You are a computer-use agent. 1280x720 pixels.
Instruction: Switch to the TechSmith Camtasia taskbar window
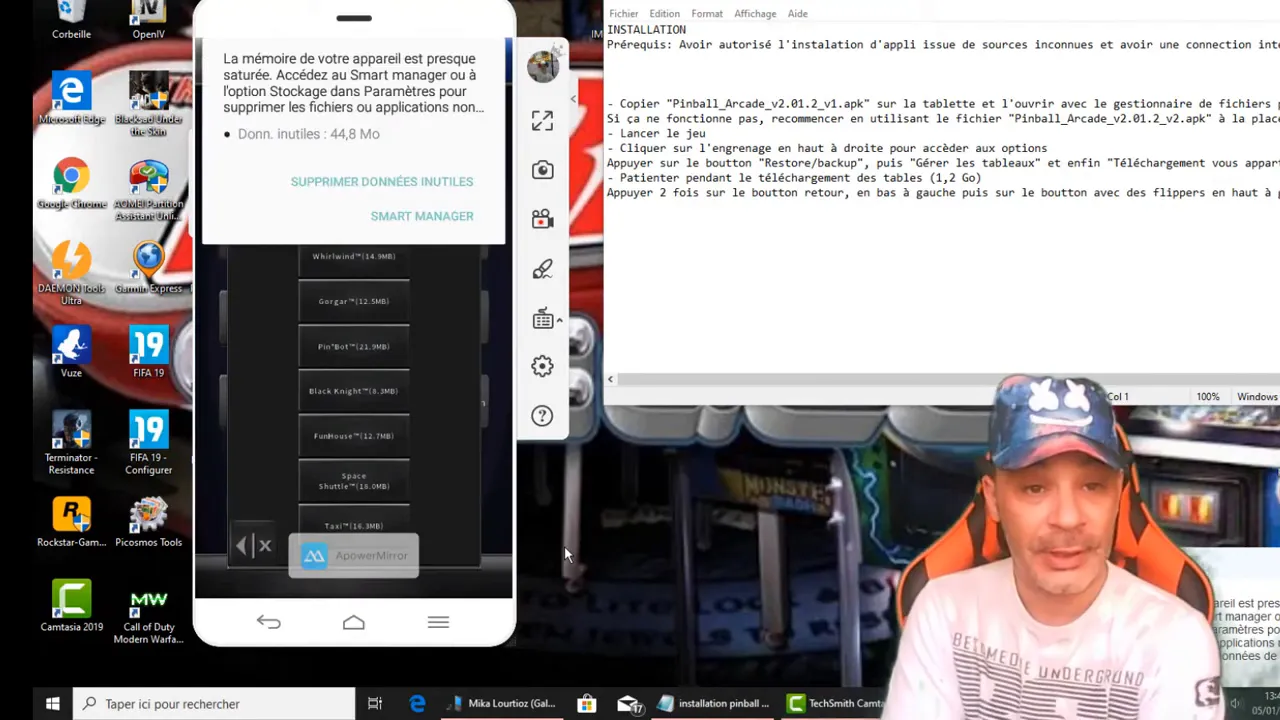click(x=835, y=704)
